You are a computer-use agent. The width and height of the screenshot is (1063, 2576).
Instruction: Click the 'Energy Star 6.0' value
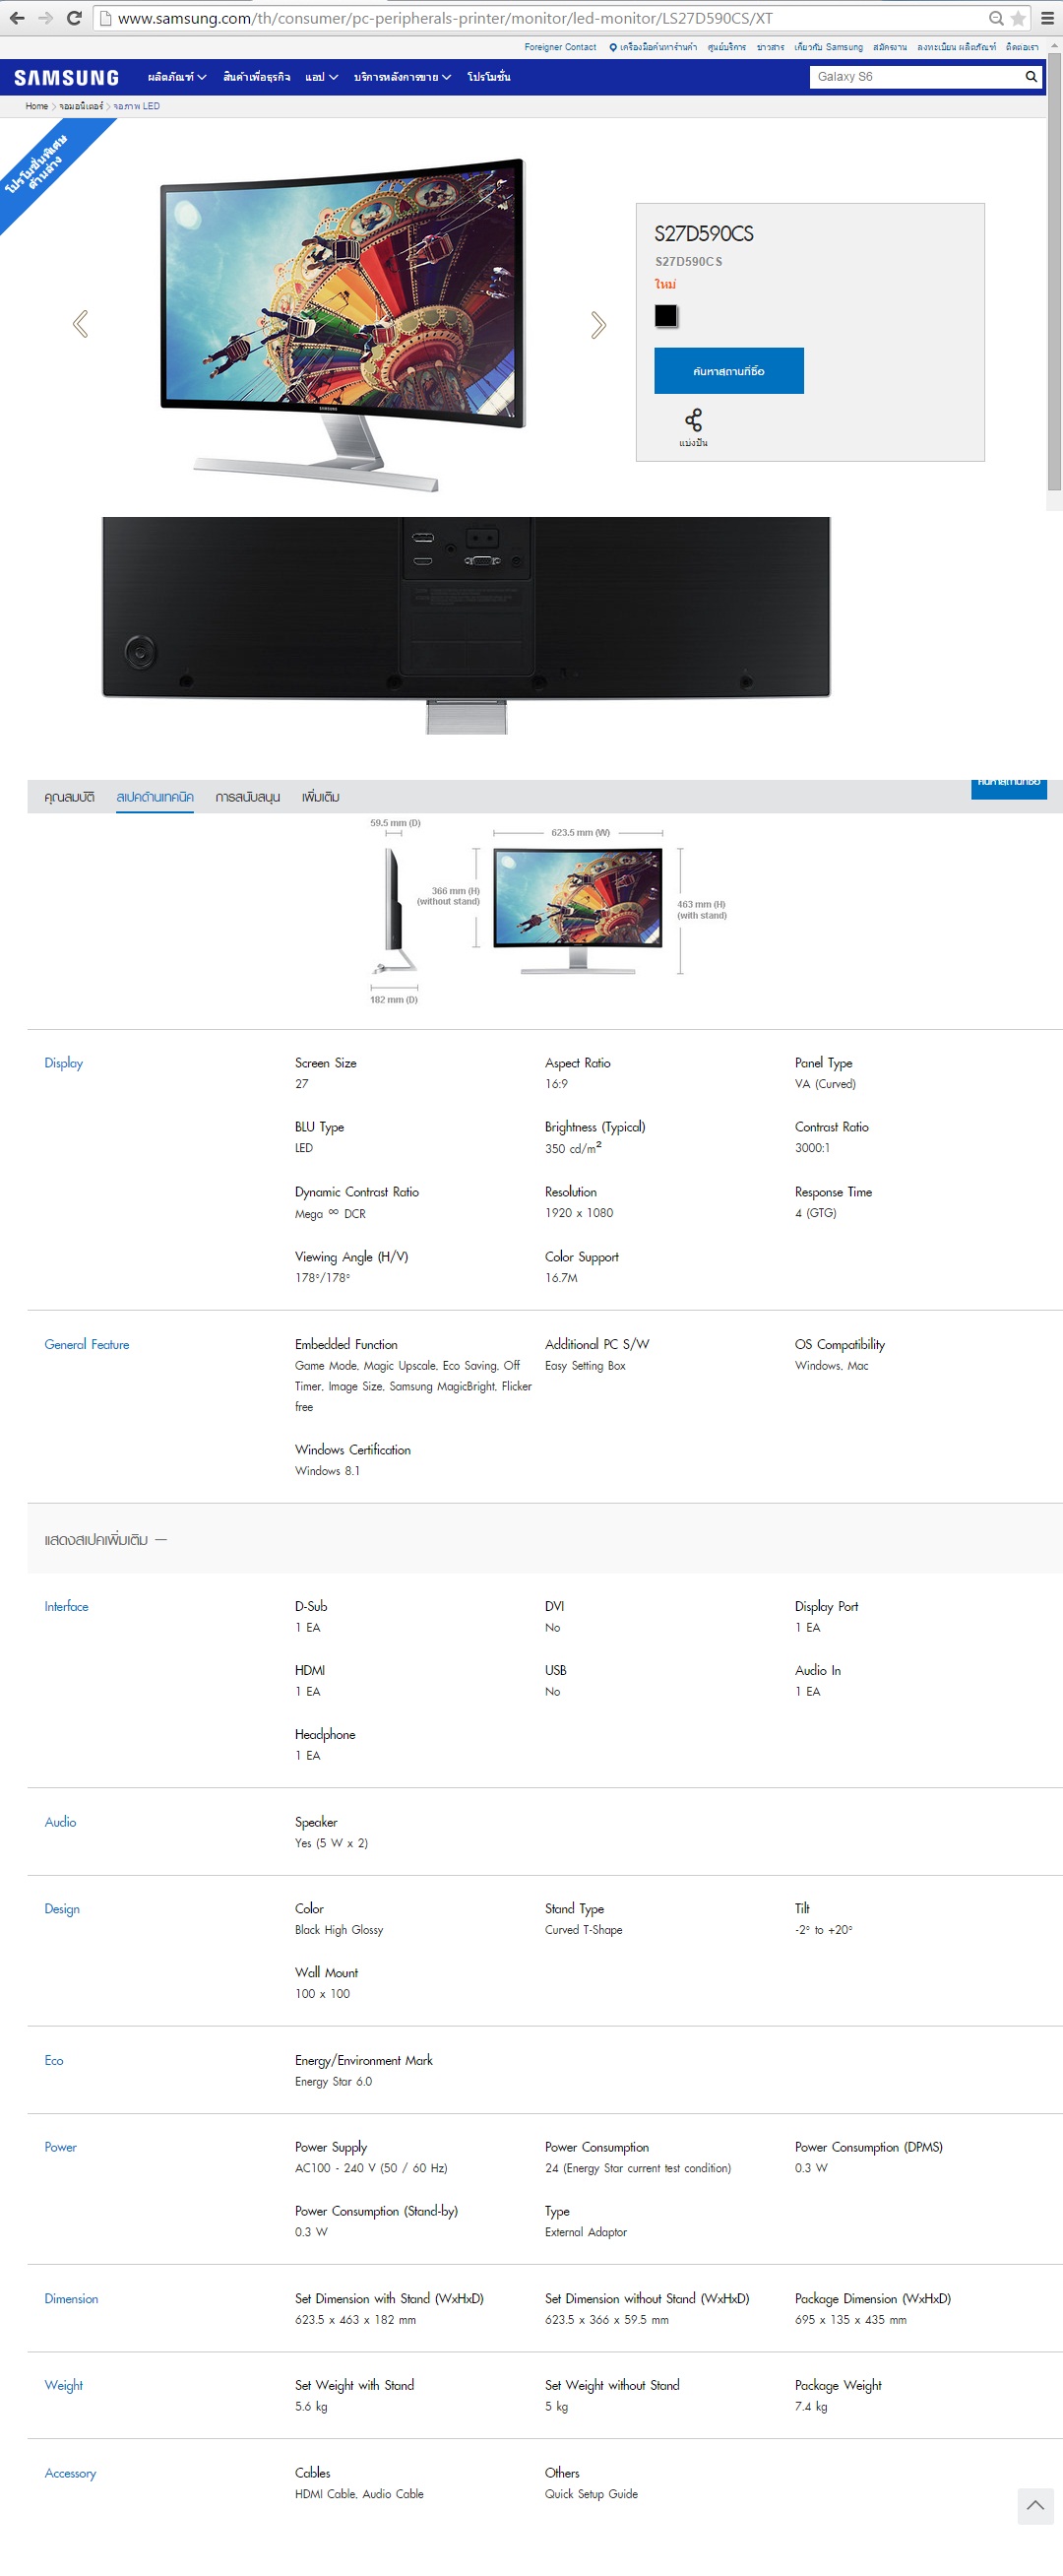point(333,2082)
